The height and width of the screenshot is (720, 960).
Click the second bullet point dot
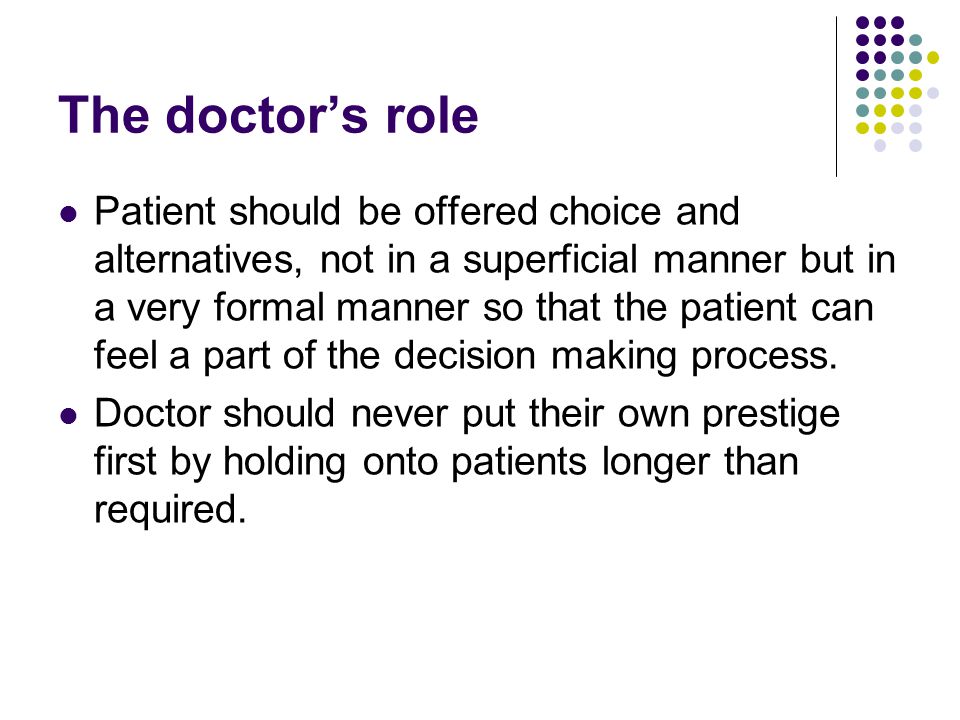(x=69, y=417)
